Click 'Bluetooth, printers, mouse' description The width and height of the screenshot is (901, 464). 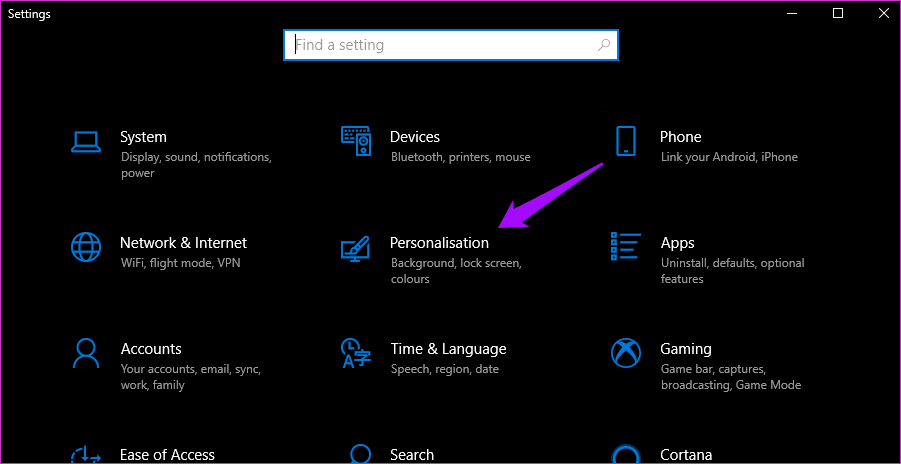(x=461, y=157)
